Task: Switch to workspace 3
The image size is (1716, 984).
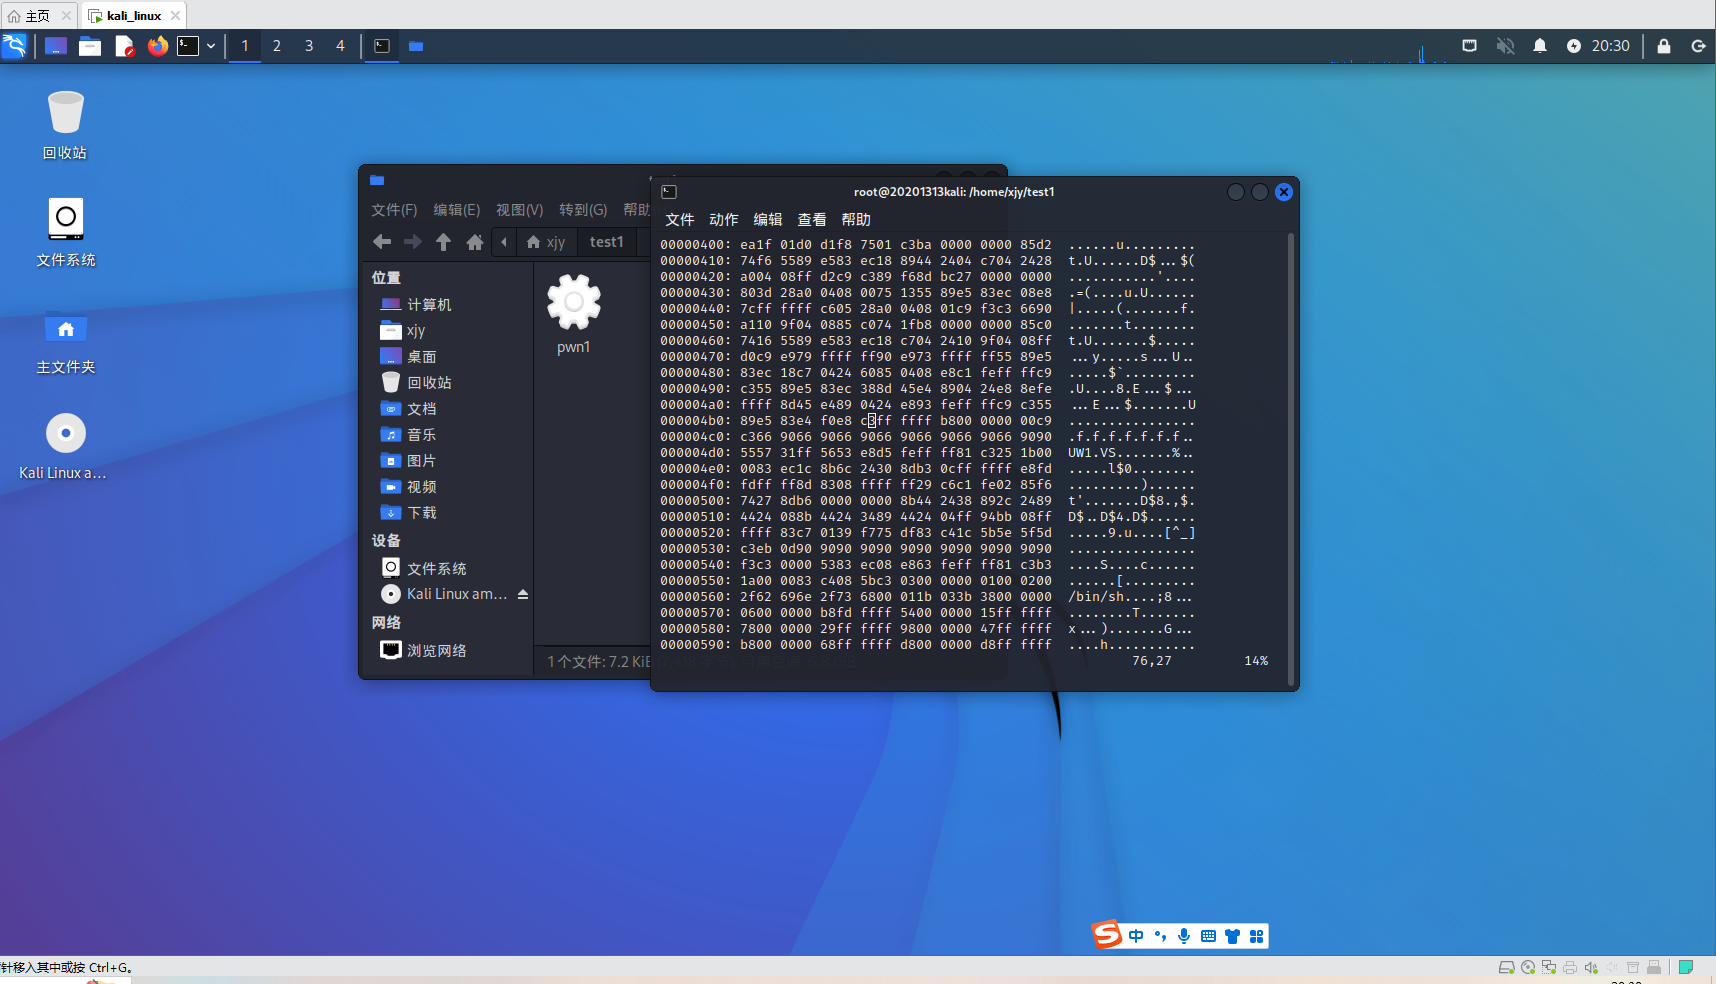Action: (x=309, y=46)
